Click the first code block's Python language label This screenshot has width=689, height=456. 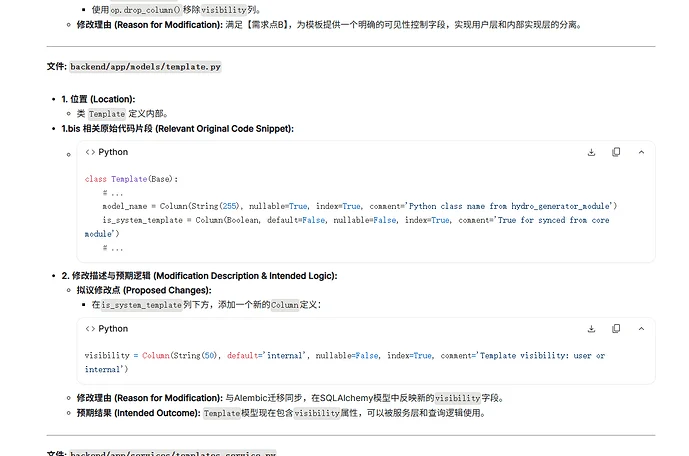click(113, 152)
